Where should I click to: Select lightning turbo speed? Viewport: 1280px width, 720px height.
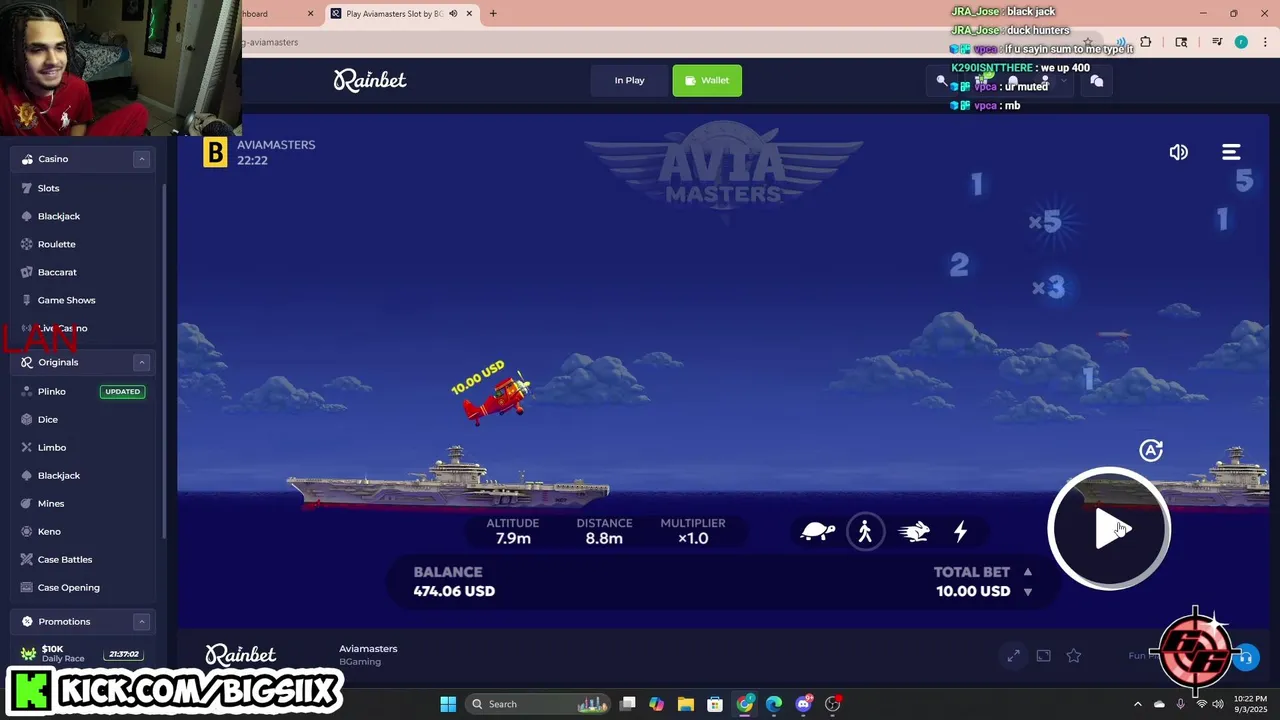[960, 531]
